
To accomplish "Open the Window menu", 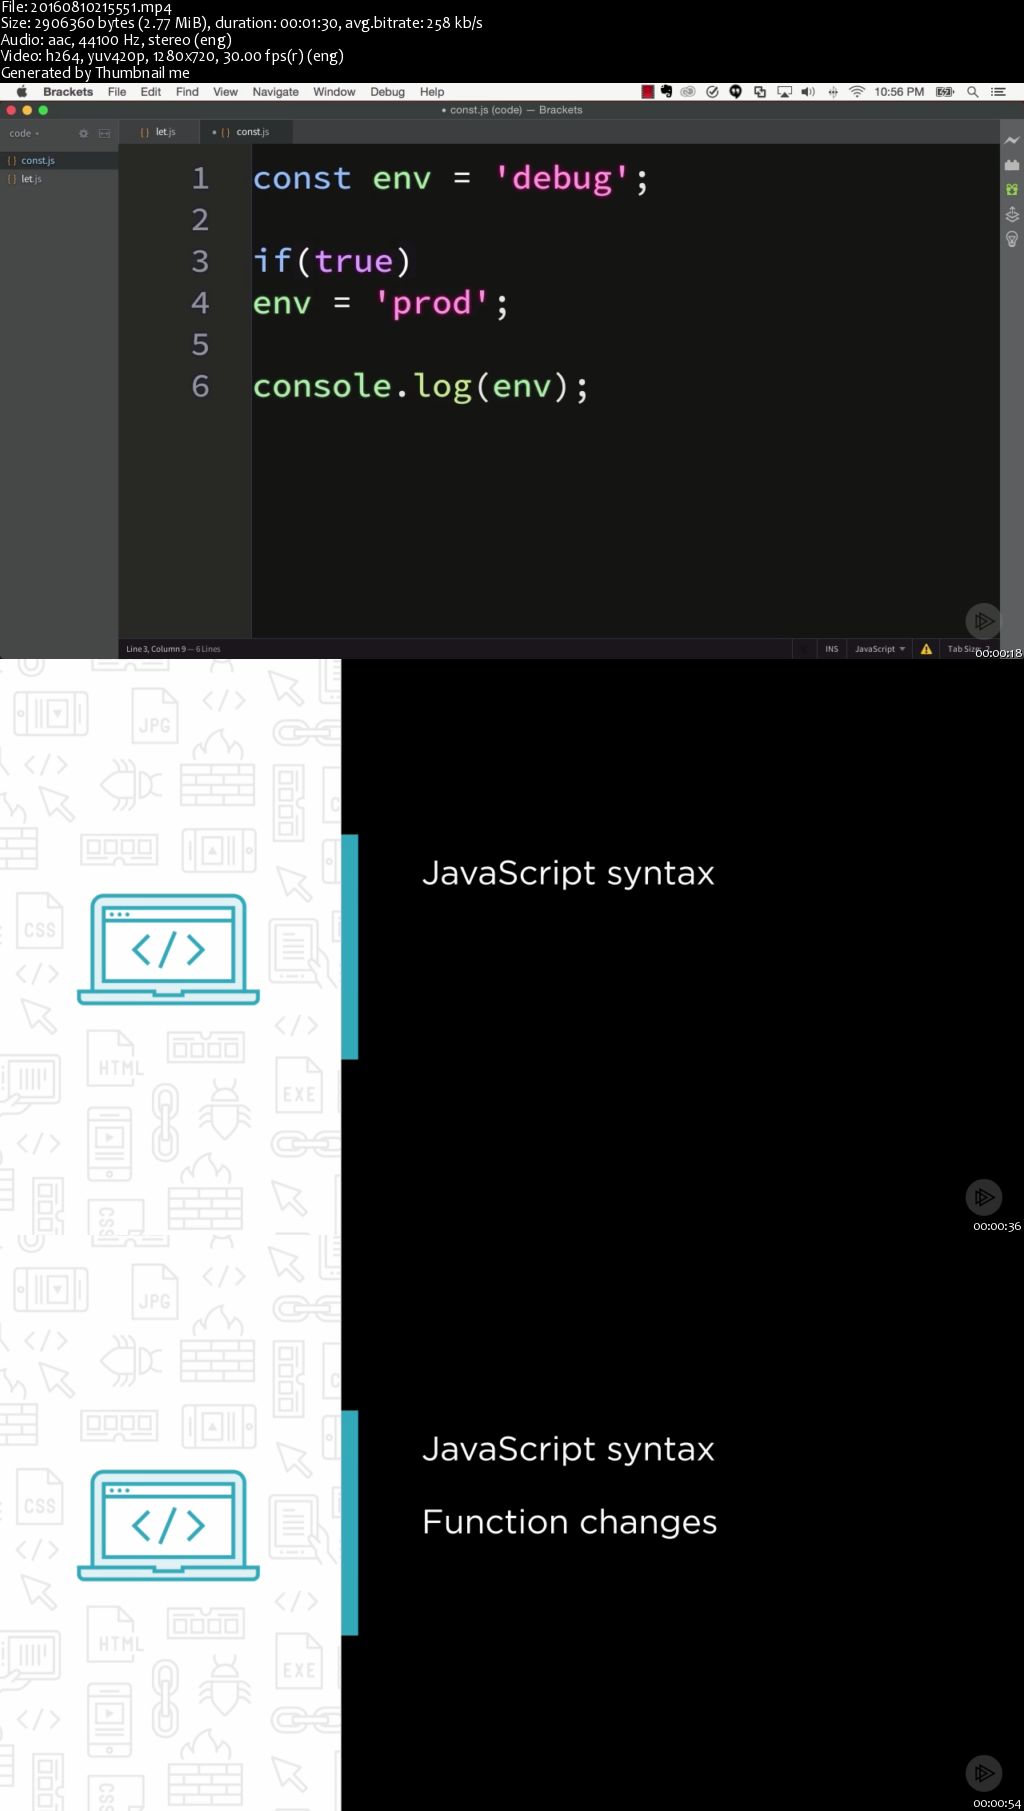I will [334, 92].
